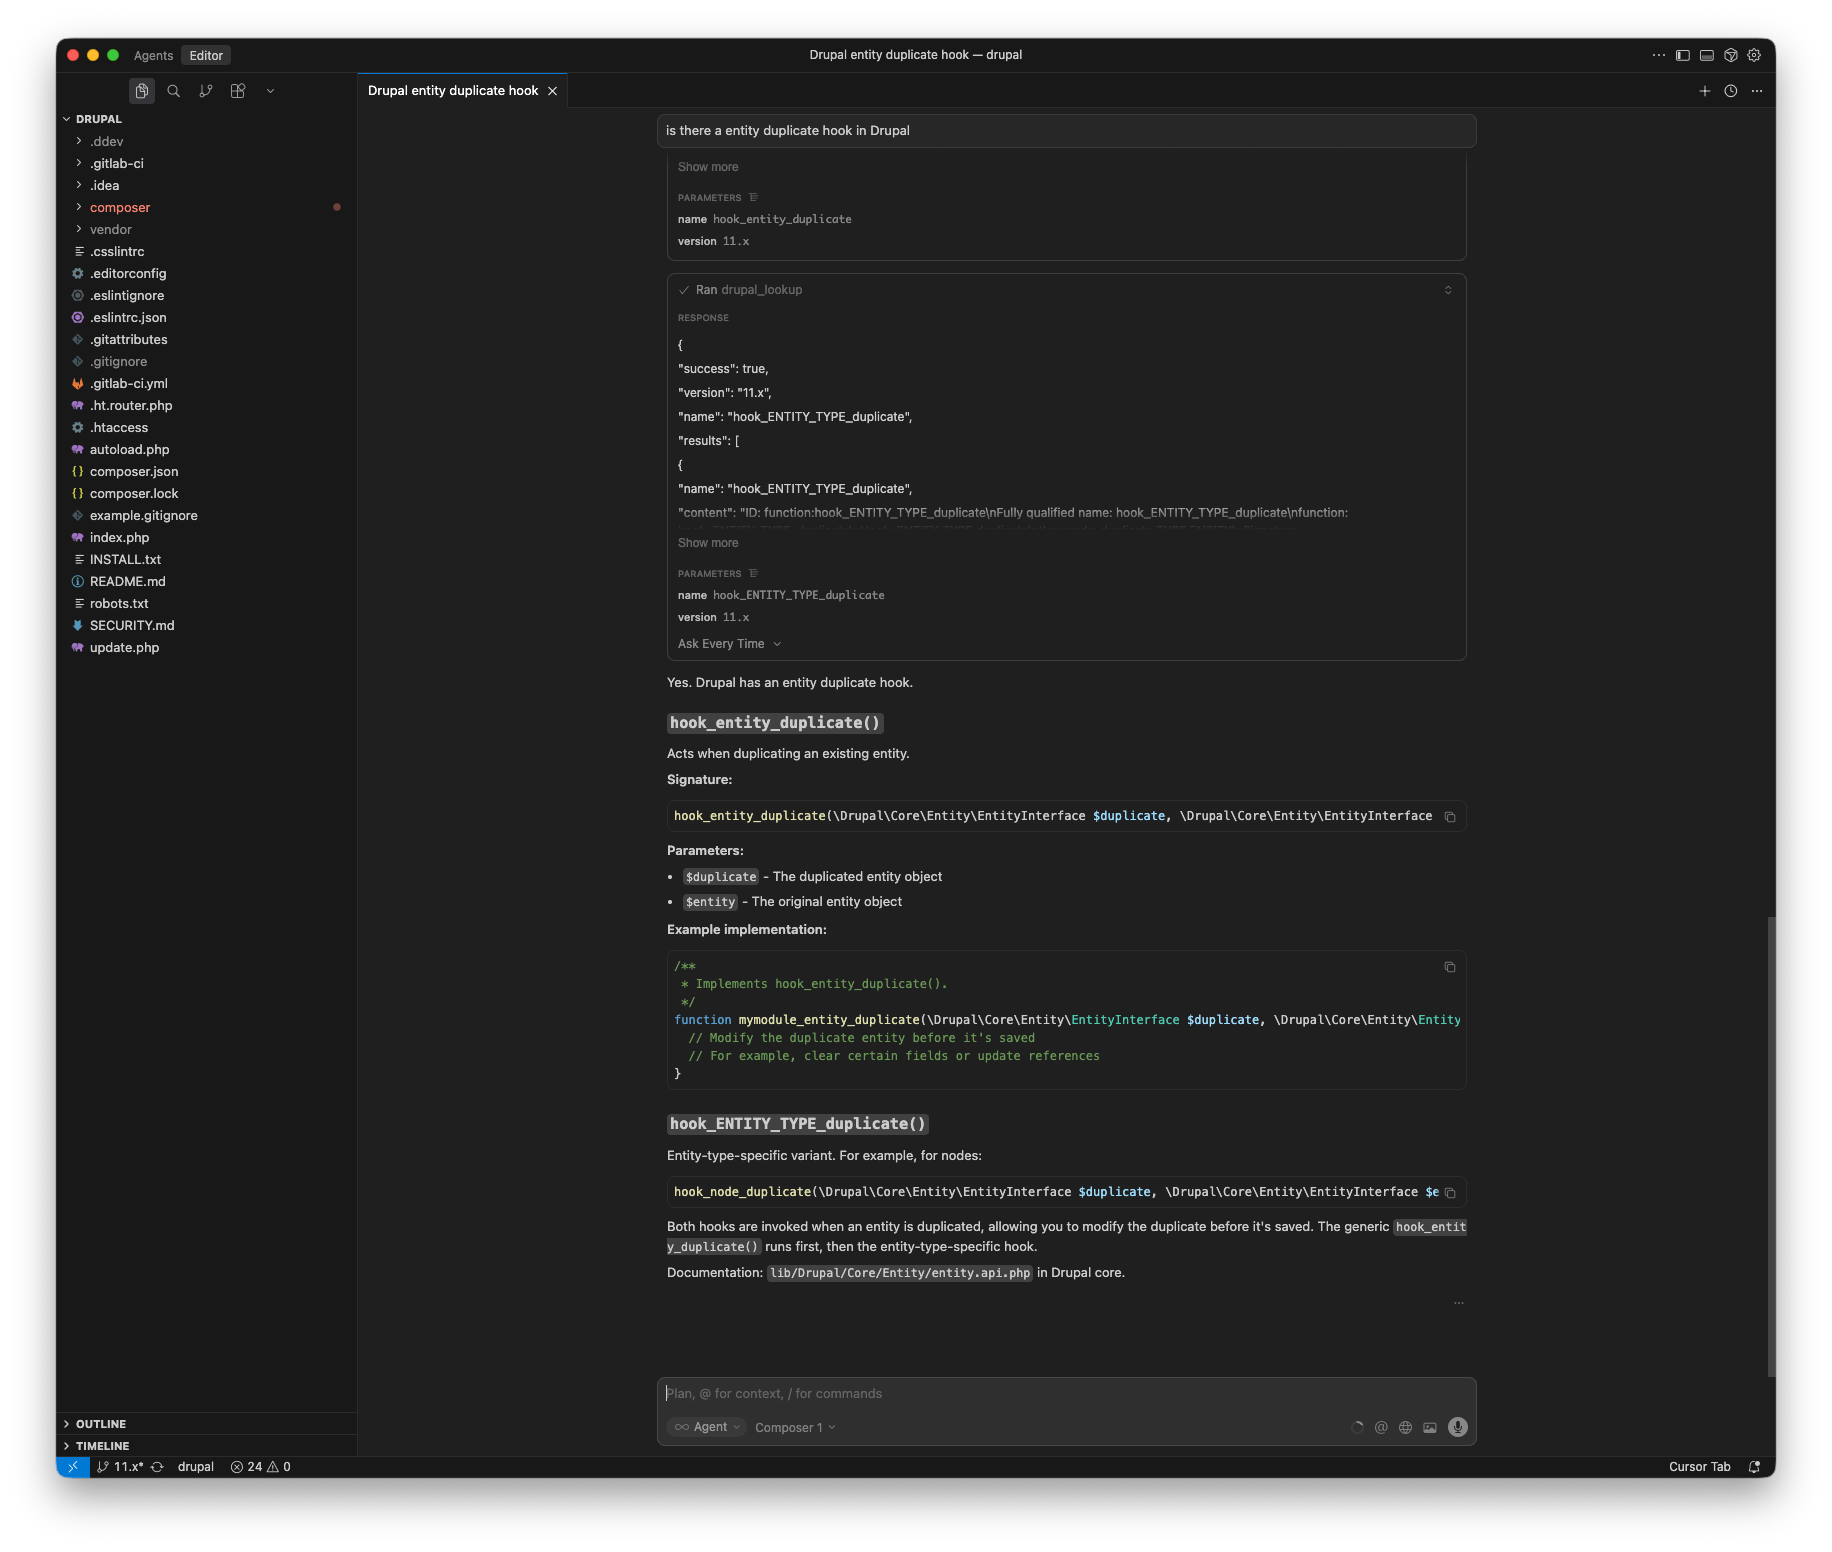Open the Ask Every Time dropdown
Image resolution: width=1832 pixels, height=1552 pixels.
pos(729,644)
